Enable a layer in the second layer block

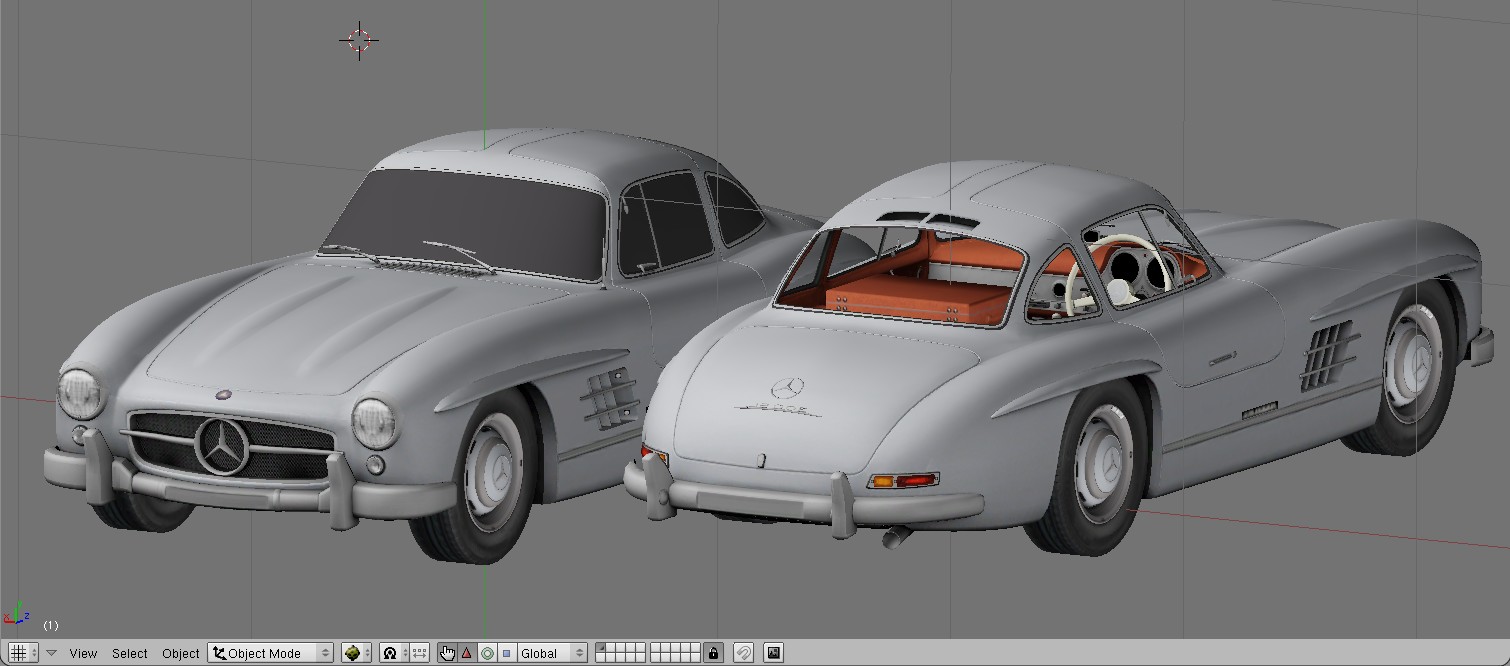[x=657, y=649]
